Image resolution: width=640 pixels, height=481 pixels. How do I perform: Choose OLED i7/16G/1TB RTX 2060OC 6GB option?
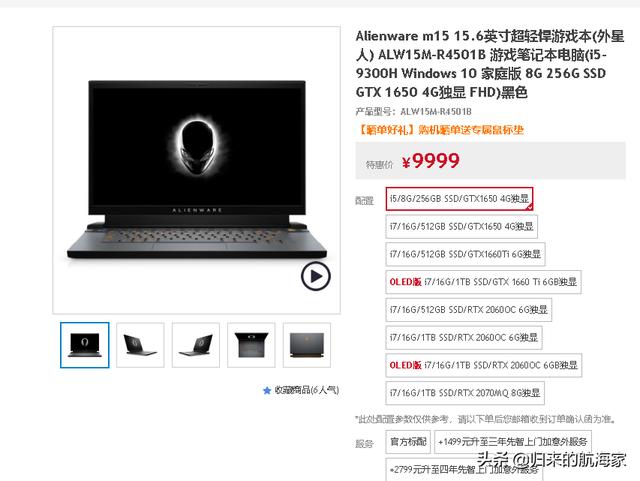coord(484,365)
